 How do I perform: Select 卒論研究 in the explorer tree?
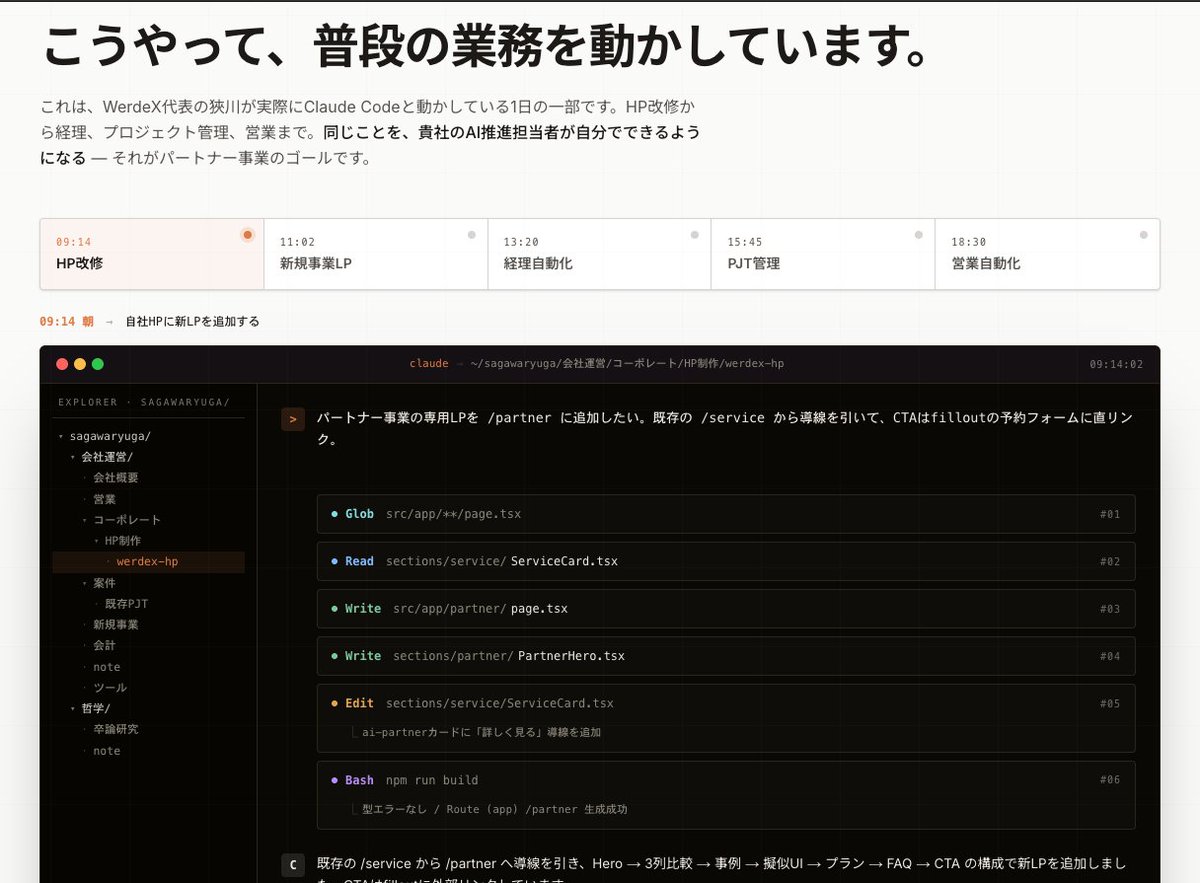click(x=116, y=729)
